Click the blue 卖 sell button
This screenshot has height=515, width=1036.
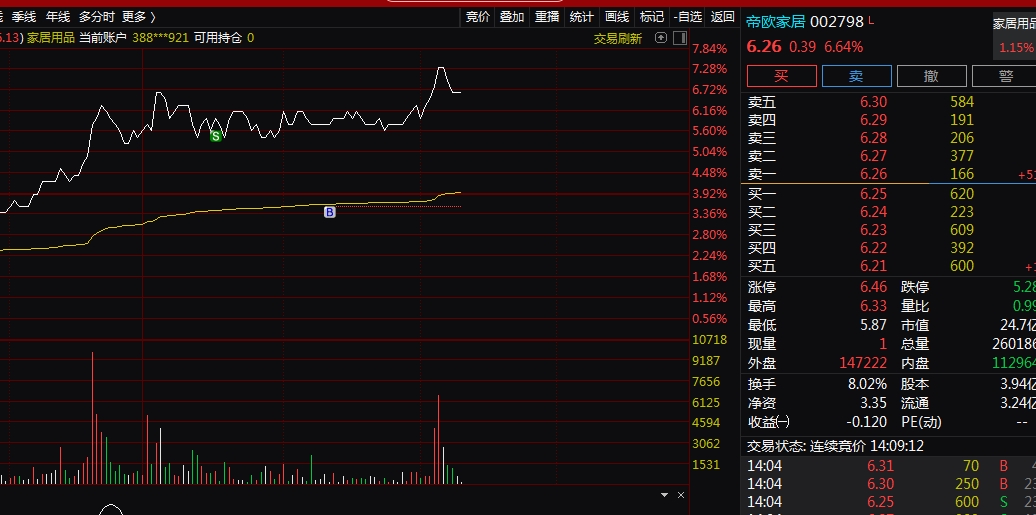coord(856,76)
